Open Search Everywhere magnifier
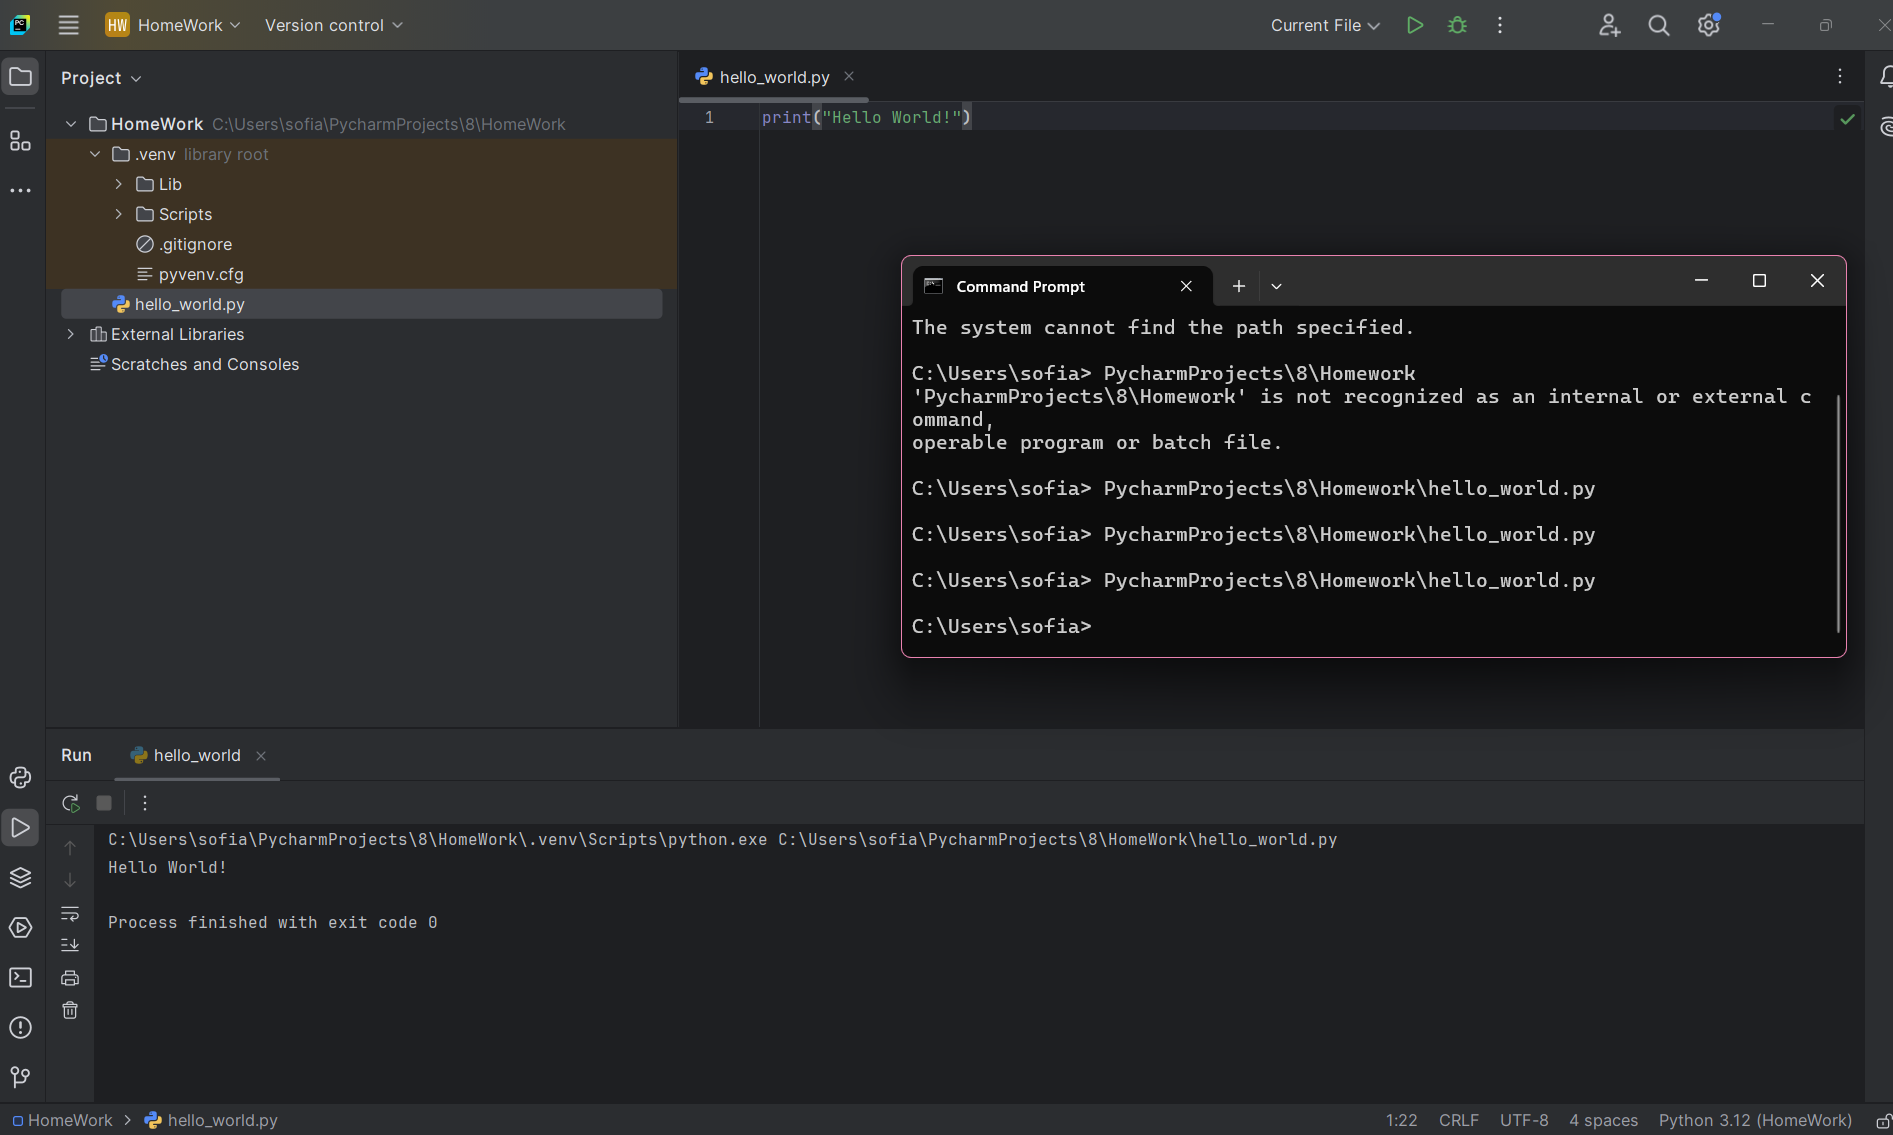Screen dimensions: 1893x1135 (x=1659, y=25)
